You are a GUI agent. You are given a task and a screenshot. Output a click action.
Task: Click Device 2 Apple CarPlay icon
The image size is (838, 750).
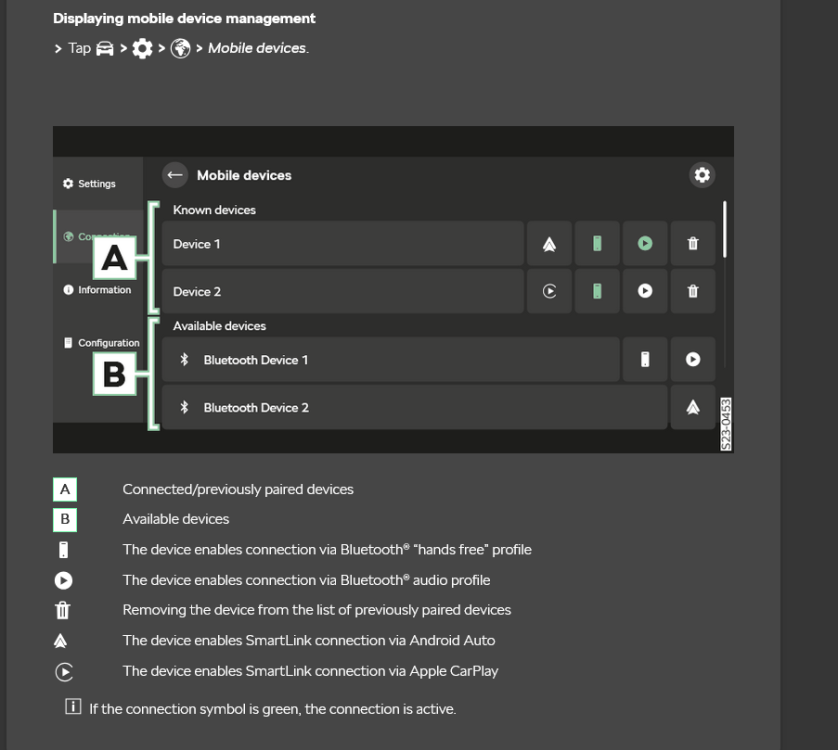point(549,291)
